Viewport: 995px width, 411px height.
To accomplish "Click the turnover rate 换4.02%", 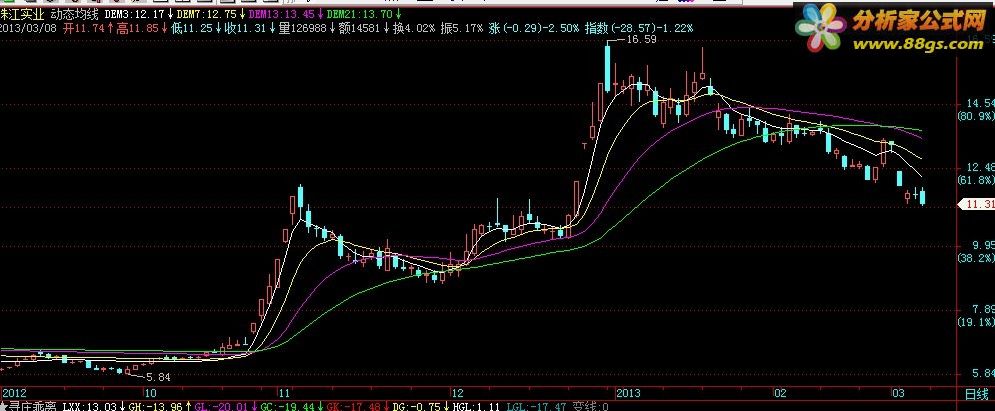I will tap(414, 28).
